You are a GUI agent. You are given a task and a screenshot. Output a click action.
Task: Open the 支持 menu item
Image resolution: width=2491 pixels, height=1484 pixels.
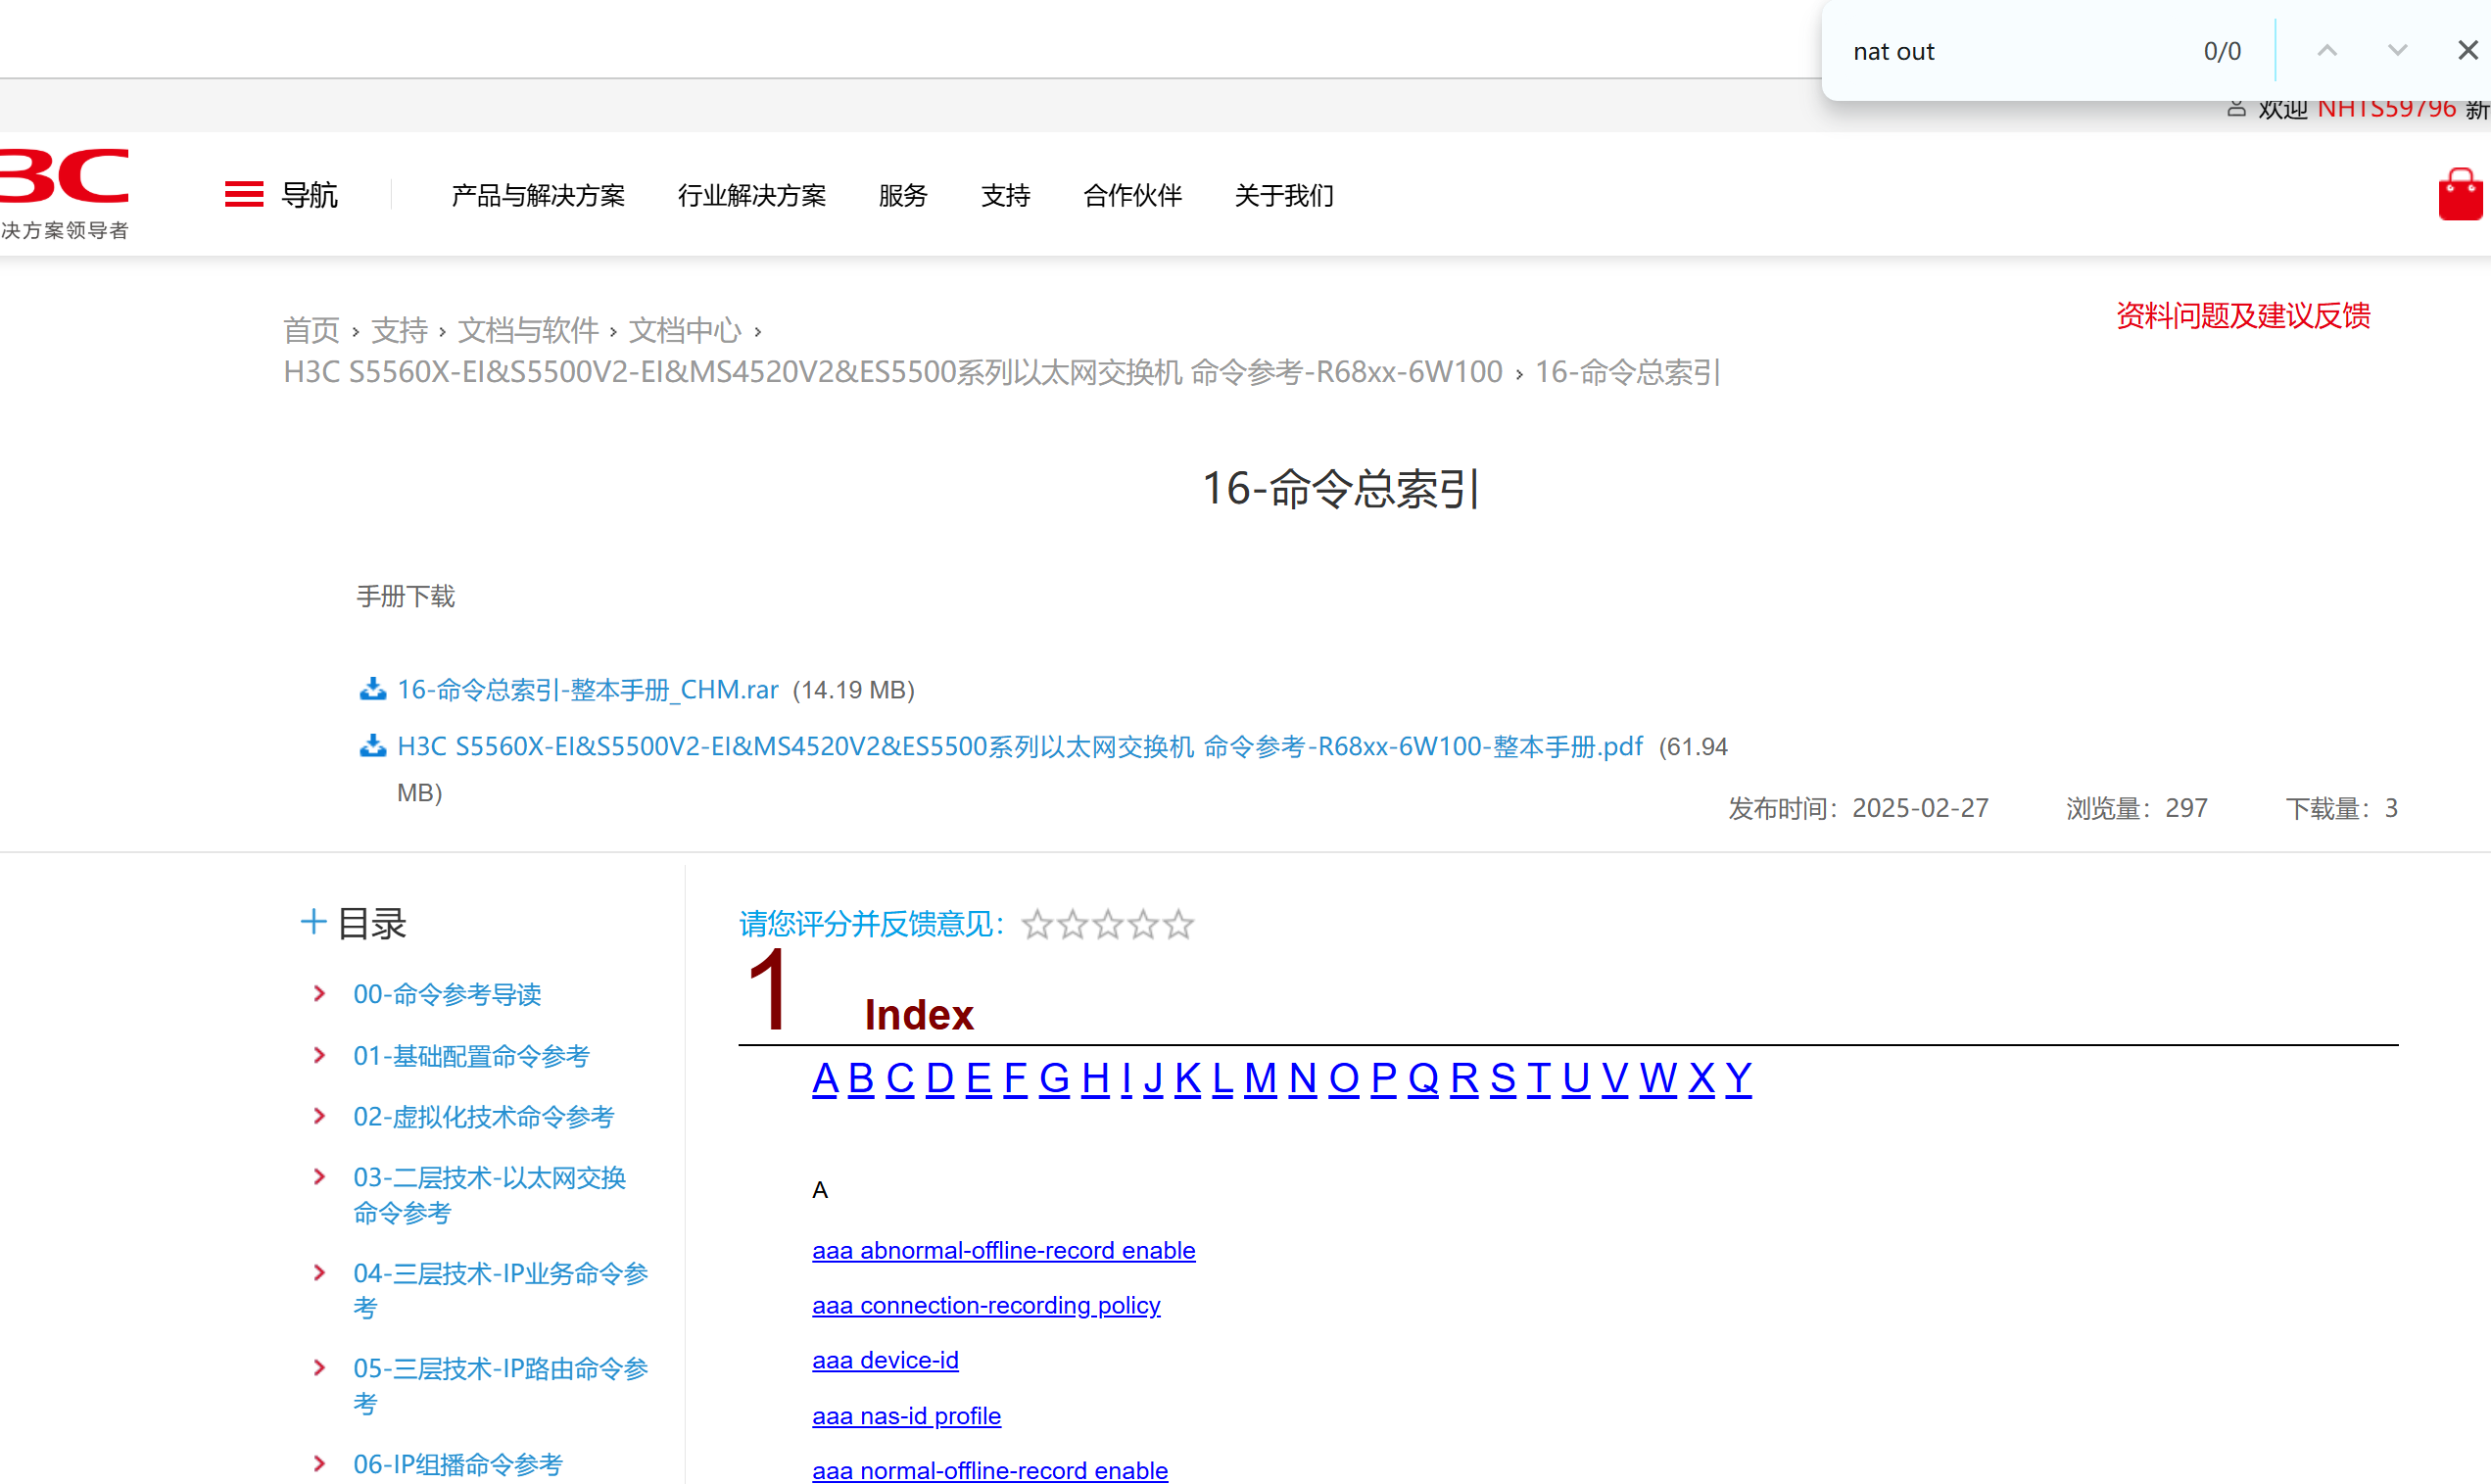pos(1005,196)
